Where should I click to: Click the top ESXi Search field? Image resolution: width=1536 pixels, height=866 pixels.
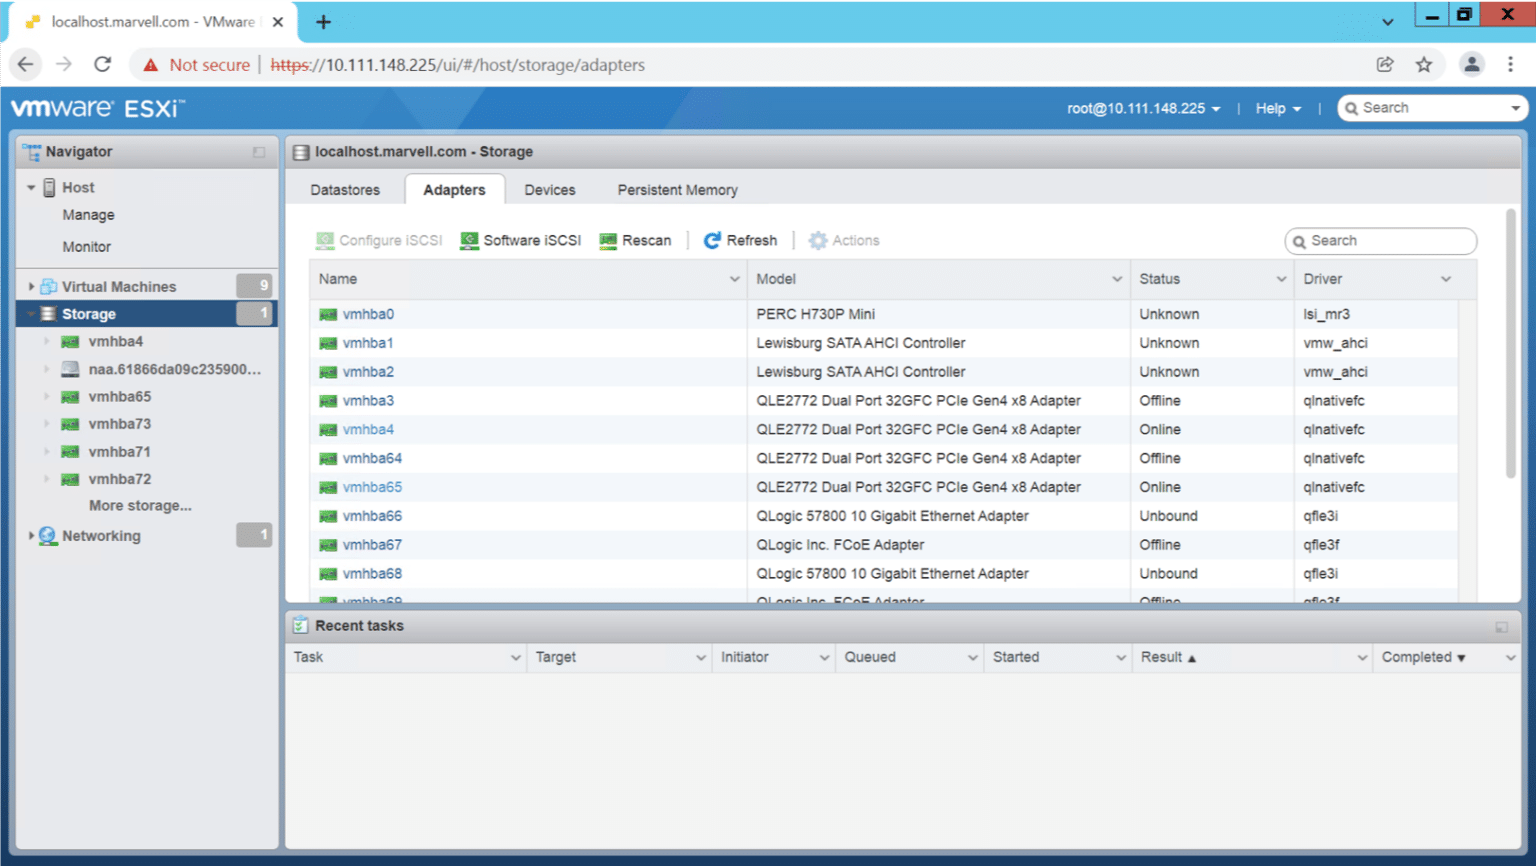[1432, 108]
